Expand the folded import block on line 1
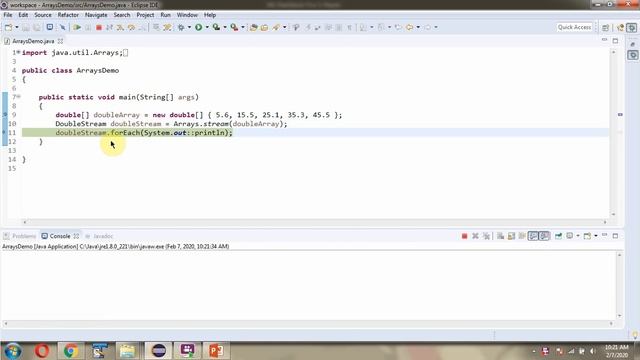The width and height of the screenshot is (640, 360). tap(18, 52)
